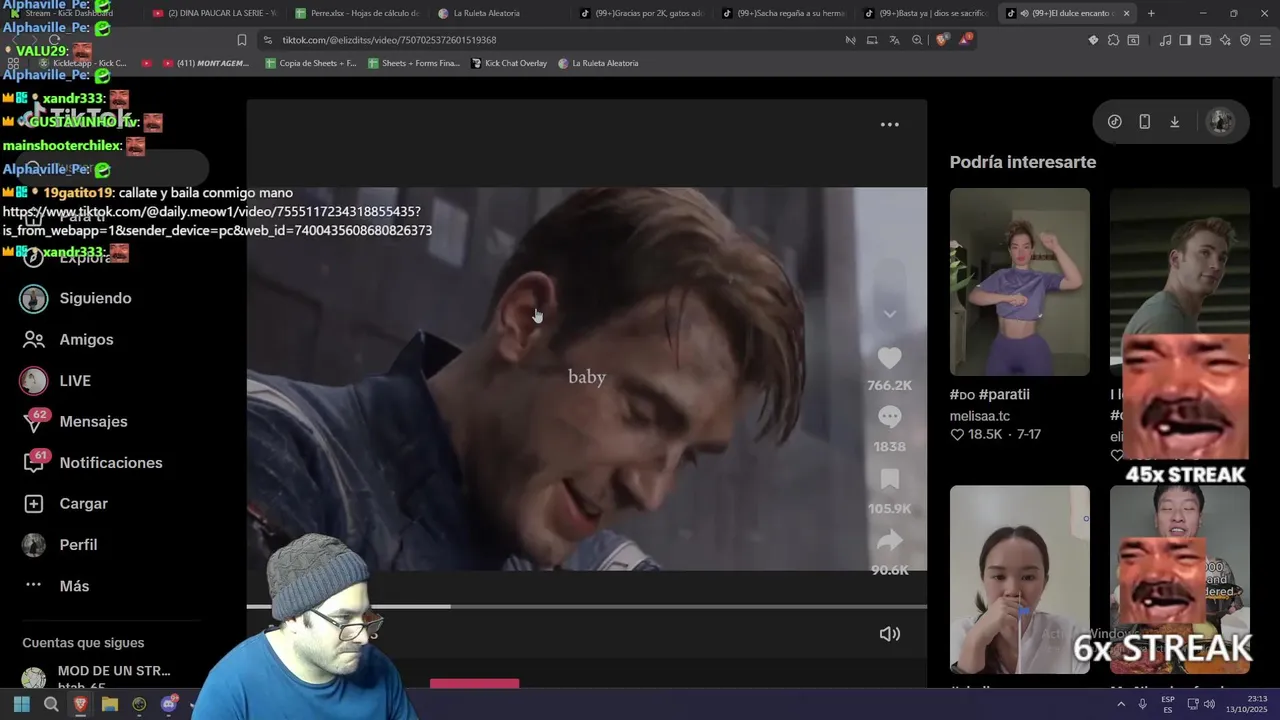Open La Ruleta Aleatoria bookmark
The image size is (1280, 720).
(598, 63)
